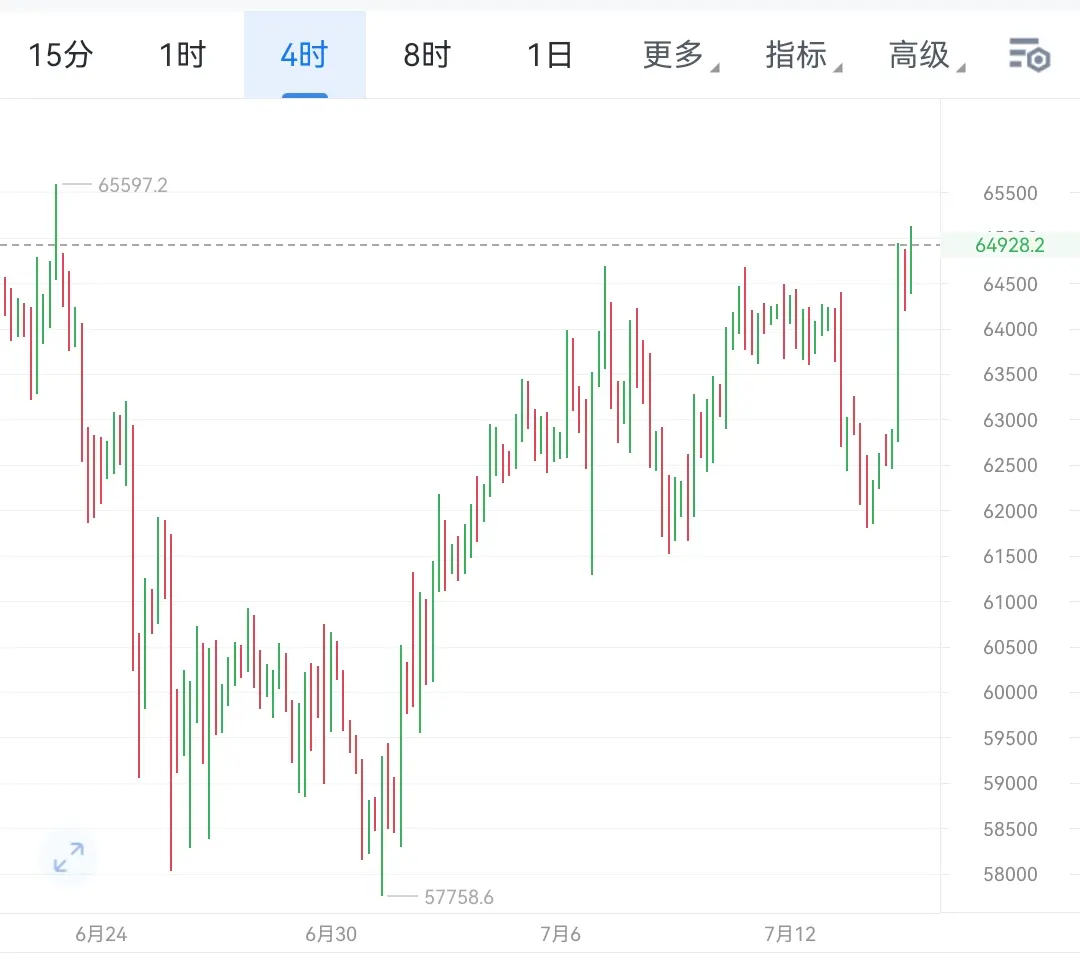Select the 15分 timeframe tab
This screenshot has width=1080, height=960.
coord(61,55)
